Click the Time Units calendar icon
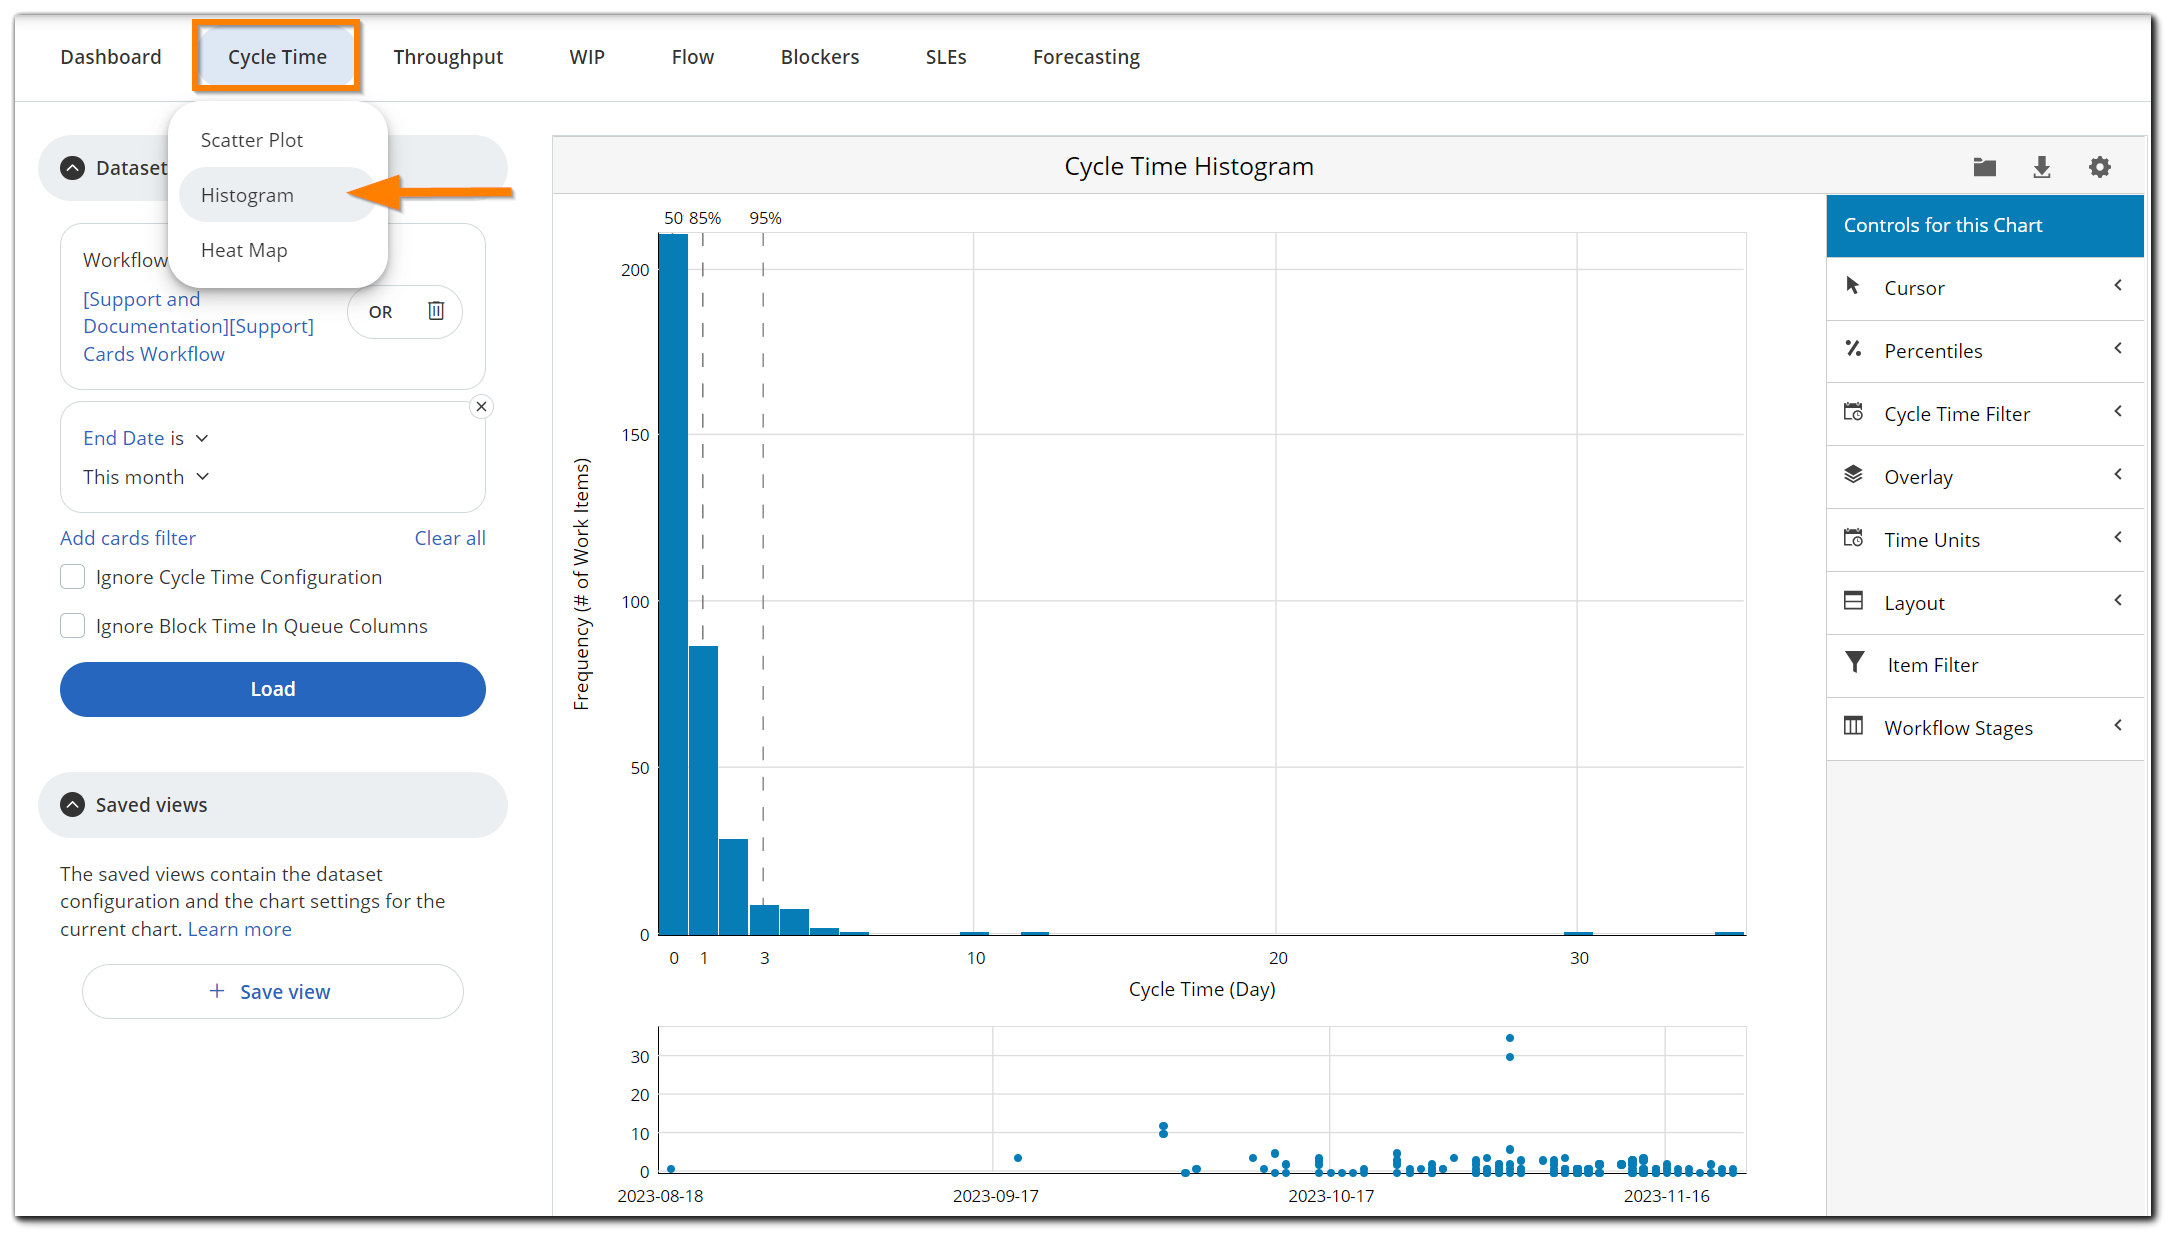 (x=1854, y=539)
